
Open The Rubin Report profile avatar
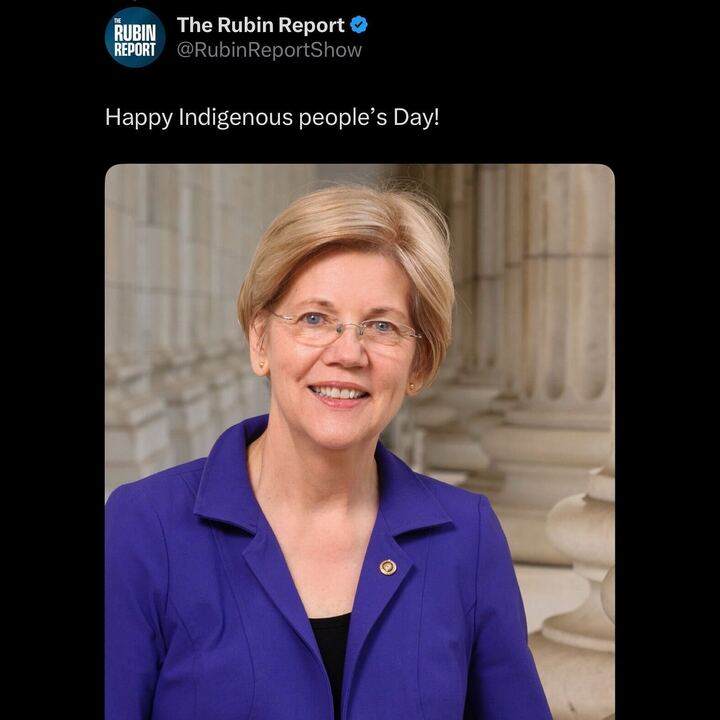point(135,37)
